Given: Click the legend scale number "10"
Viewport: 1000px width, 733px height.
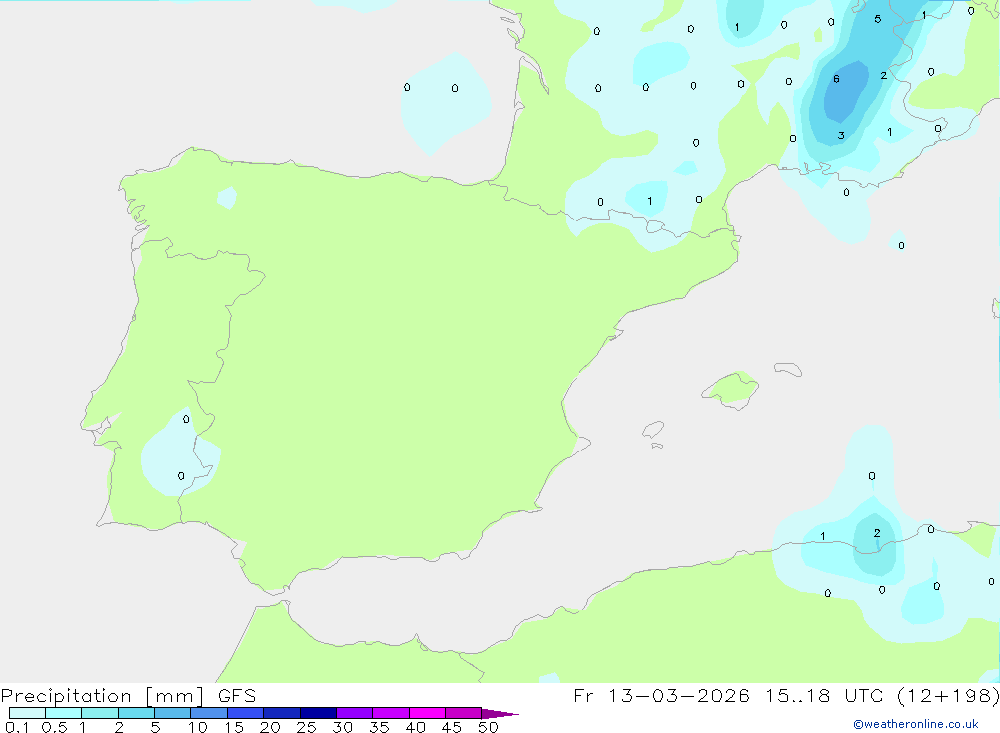Looking at the screenshot, I should tap(198, 727).
